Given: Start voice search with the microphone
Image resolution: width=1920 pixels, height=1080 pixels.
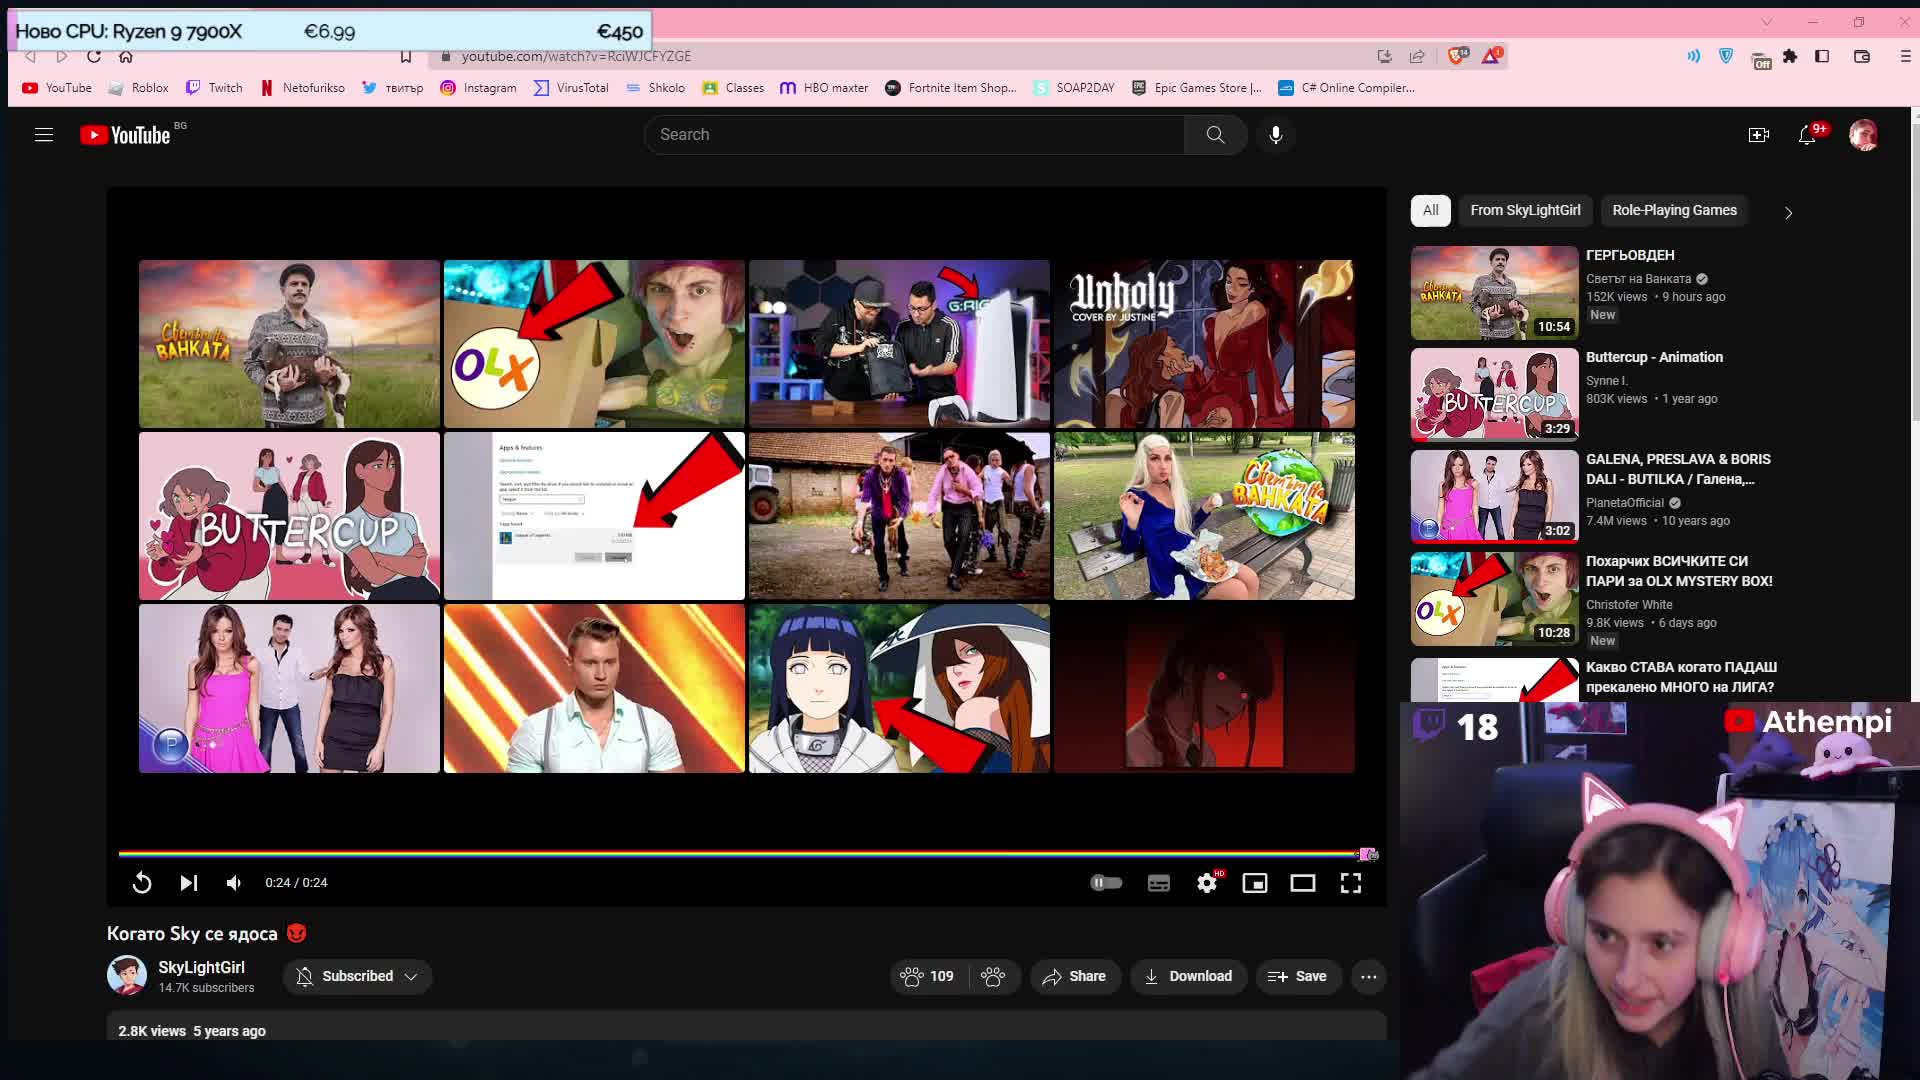Looking at the screenshot, I should 1276,135.
